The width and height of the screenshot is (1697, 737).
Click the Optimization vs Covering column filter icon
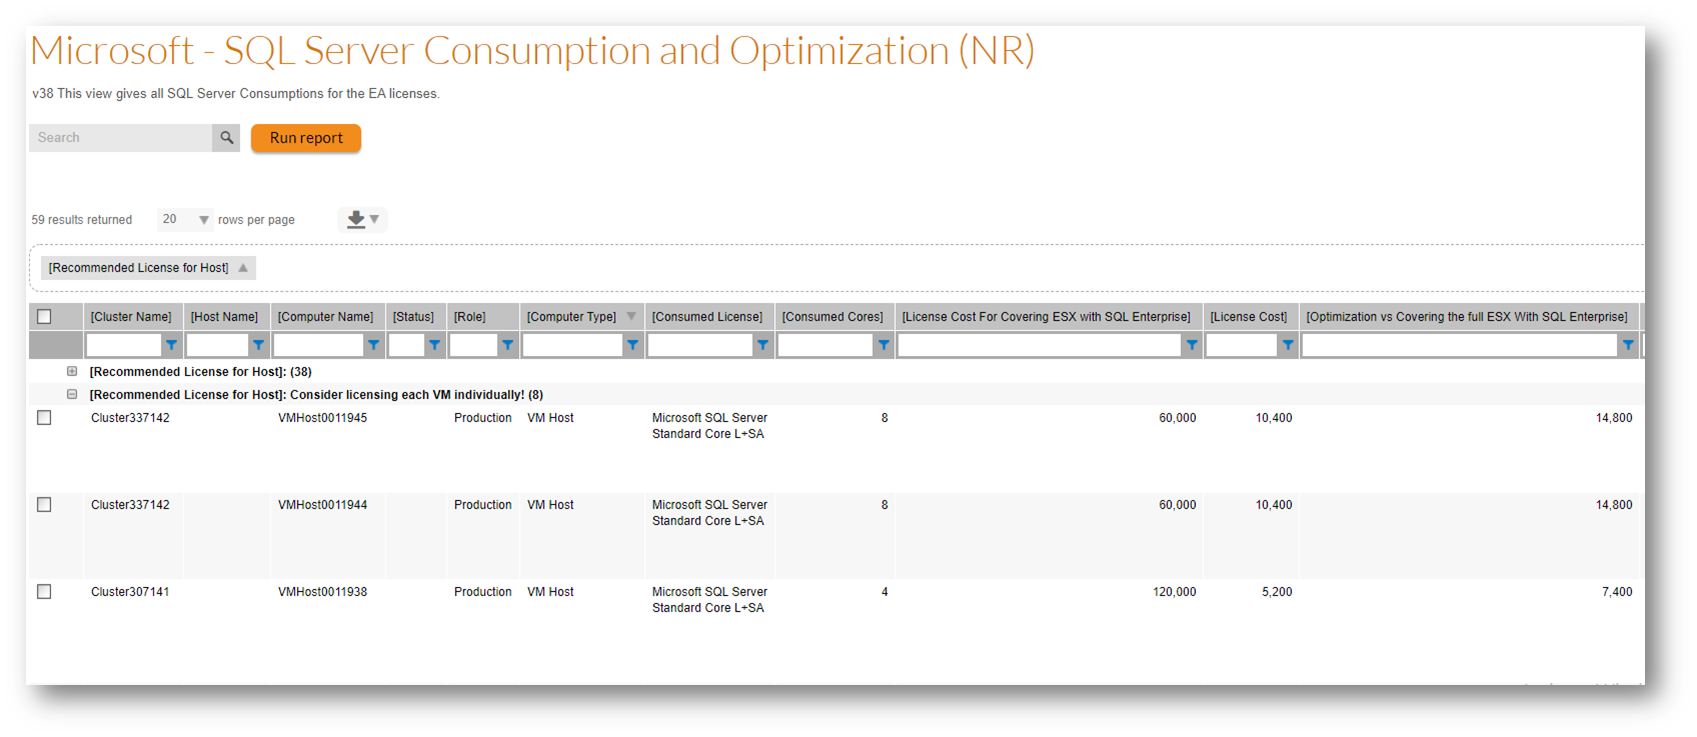(x=1628, y=345)
